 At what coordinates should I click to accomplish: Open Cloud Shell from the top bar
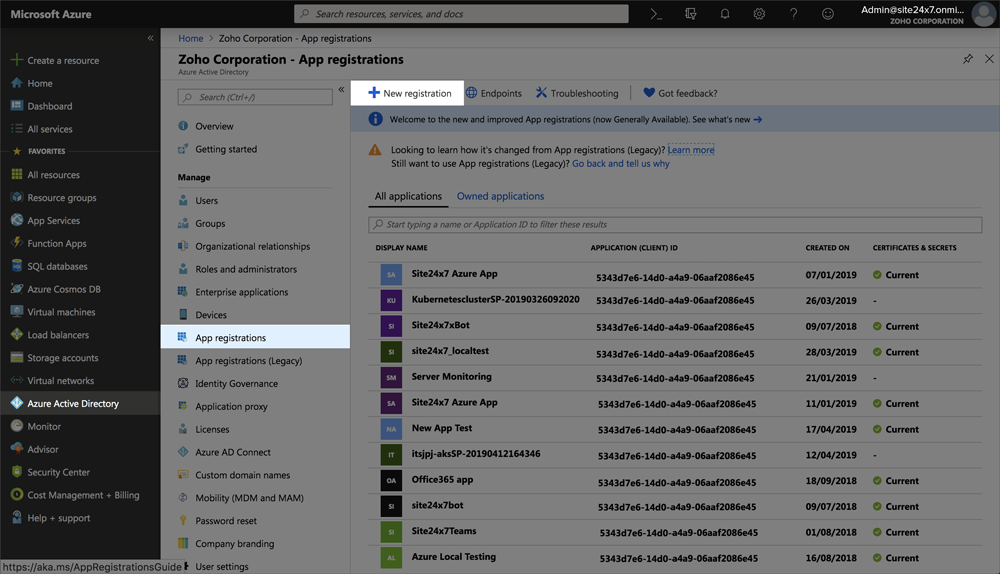click(x=656, y=13)
